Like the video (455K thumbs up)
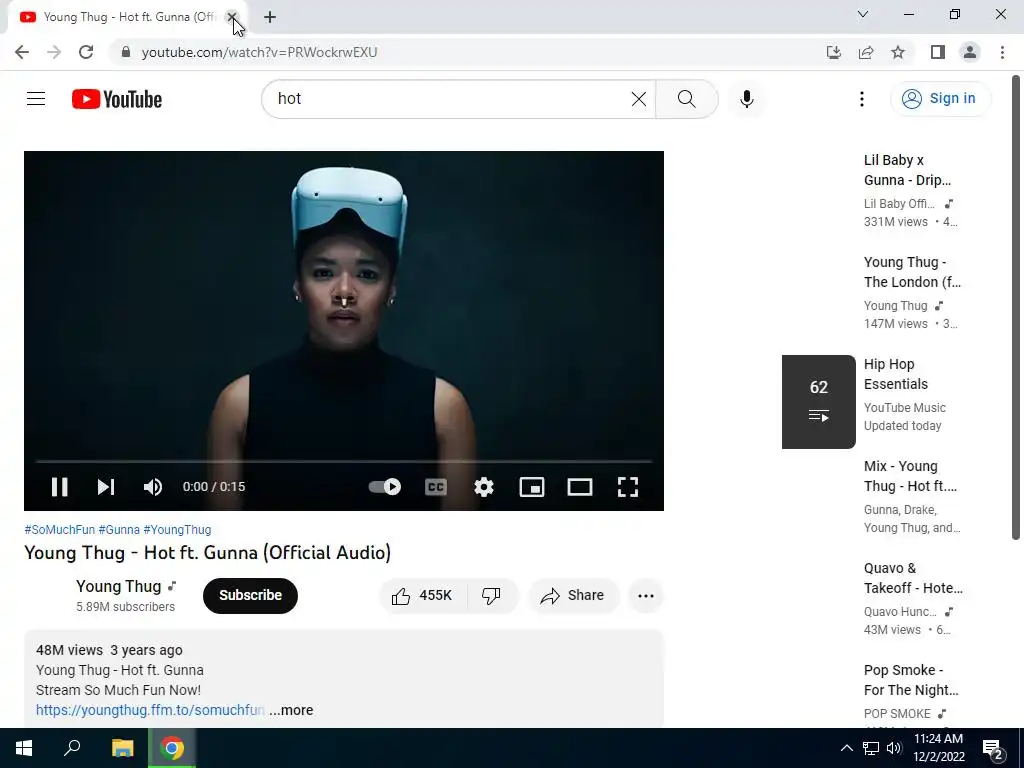The height and width of the screenshot is (768, 1024). tap(423, 596)
